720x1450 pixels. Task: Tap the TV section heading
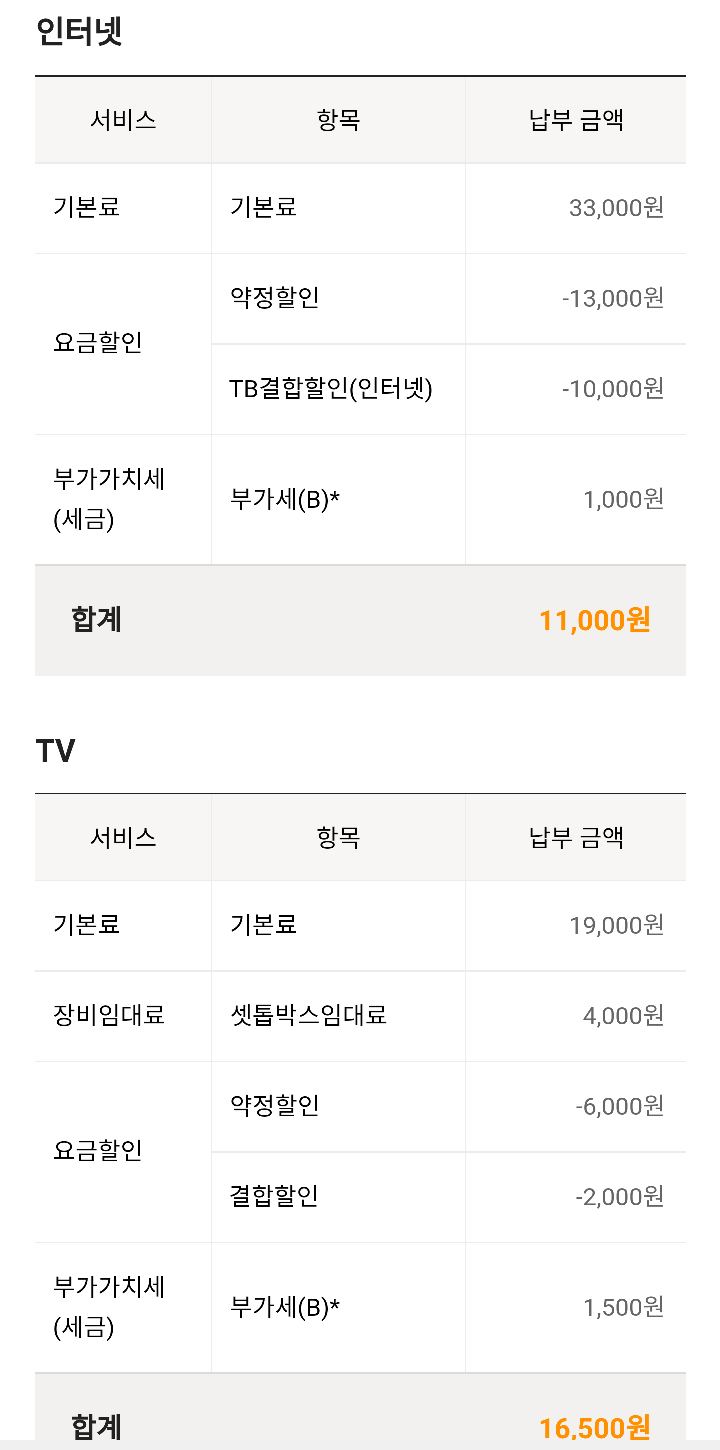pos(56,750)
